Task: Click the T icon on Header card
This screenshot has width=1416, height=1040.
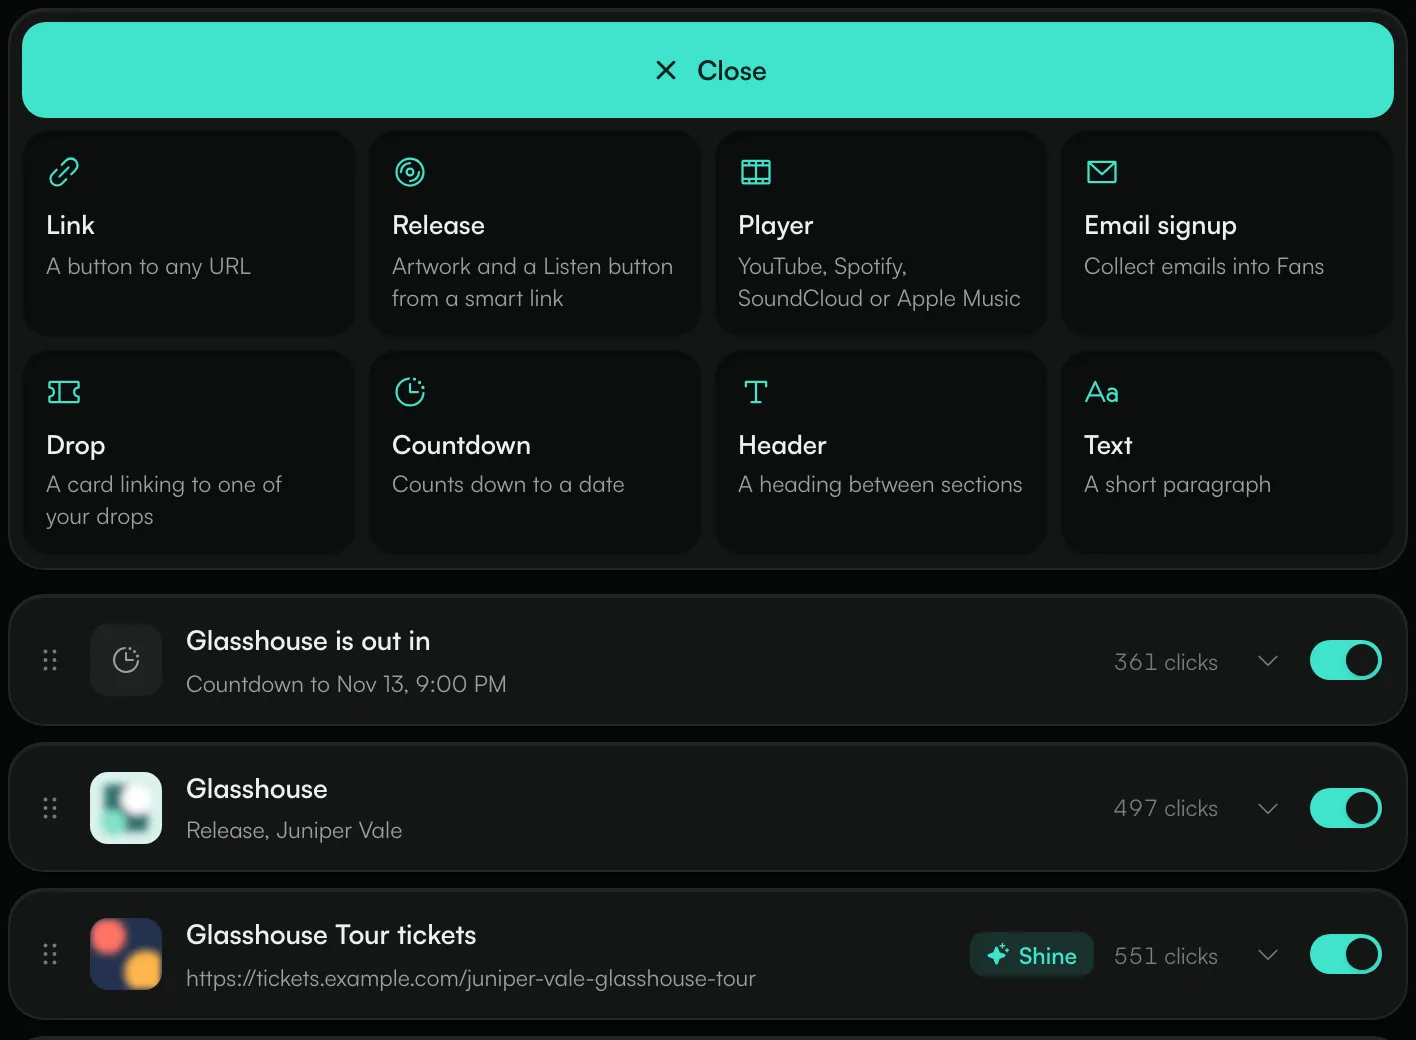Action: pyautogui.click(x=756, y=392)
